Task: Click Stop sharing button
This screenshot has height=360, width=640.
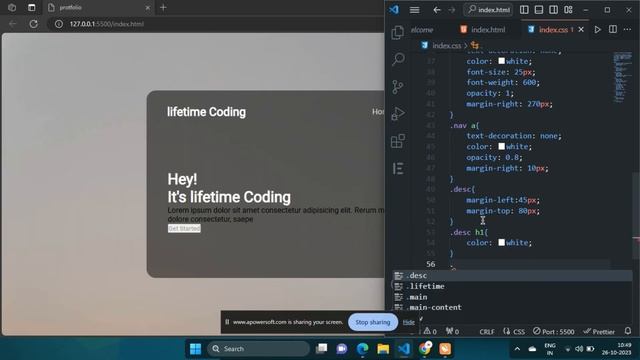Action: 373,322
